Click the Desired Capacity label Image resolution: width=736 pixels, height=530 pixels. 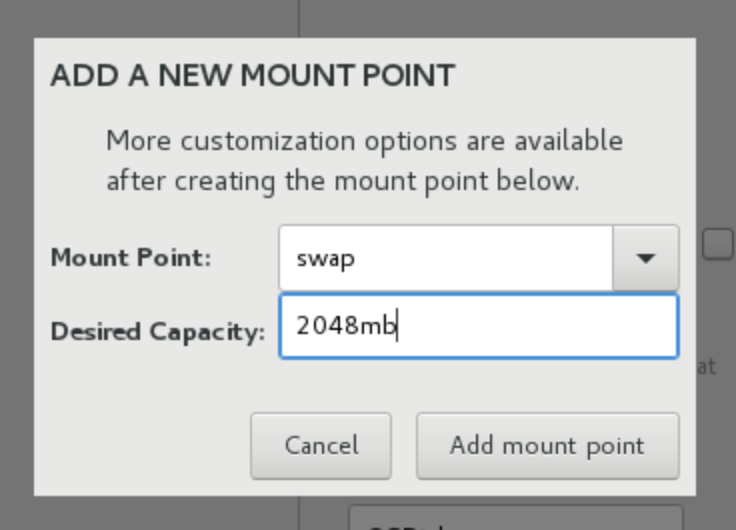click(158, 332)
